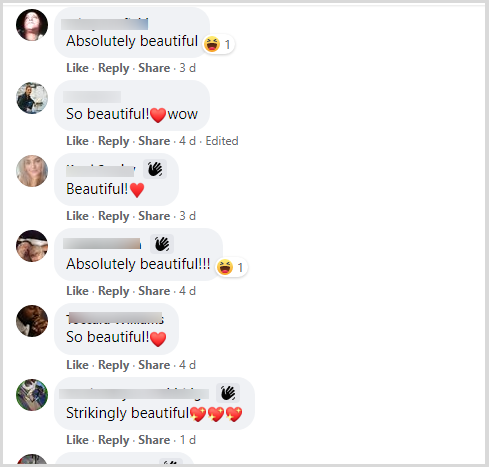
Task: Share the 'Beautiful!' comment
Action: click(x=154, y=216)
